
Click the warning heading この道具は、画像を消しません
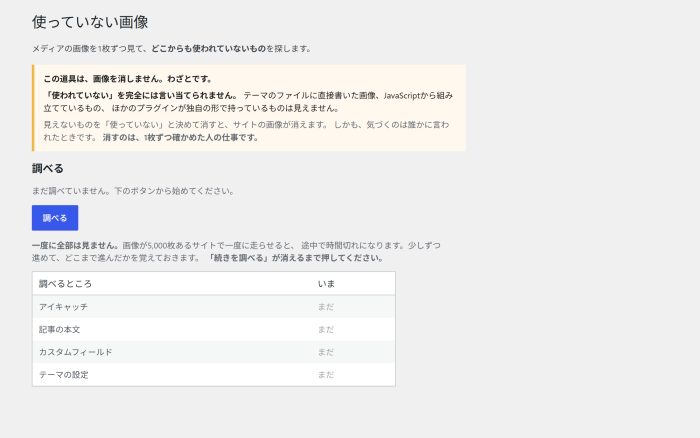tap(128, 79)
